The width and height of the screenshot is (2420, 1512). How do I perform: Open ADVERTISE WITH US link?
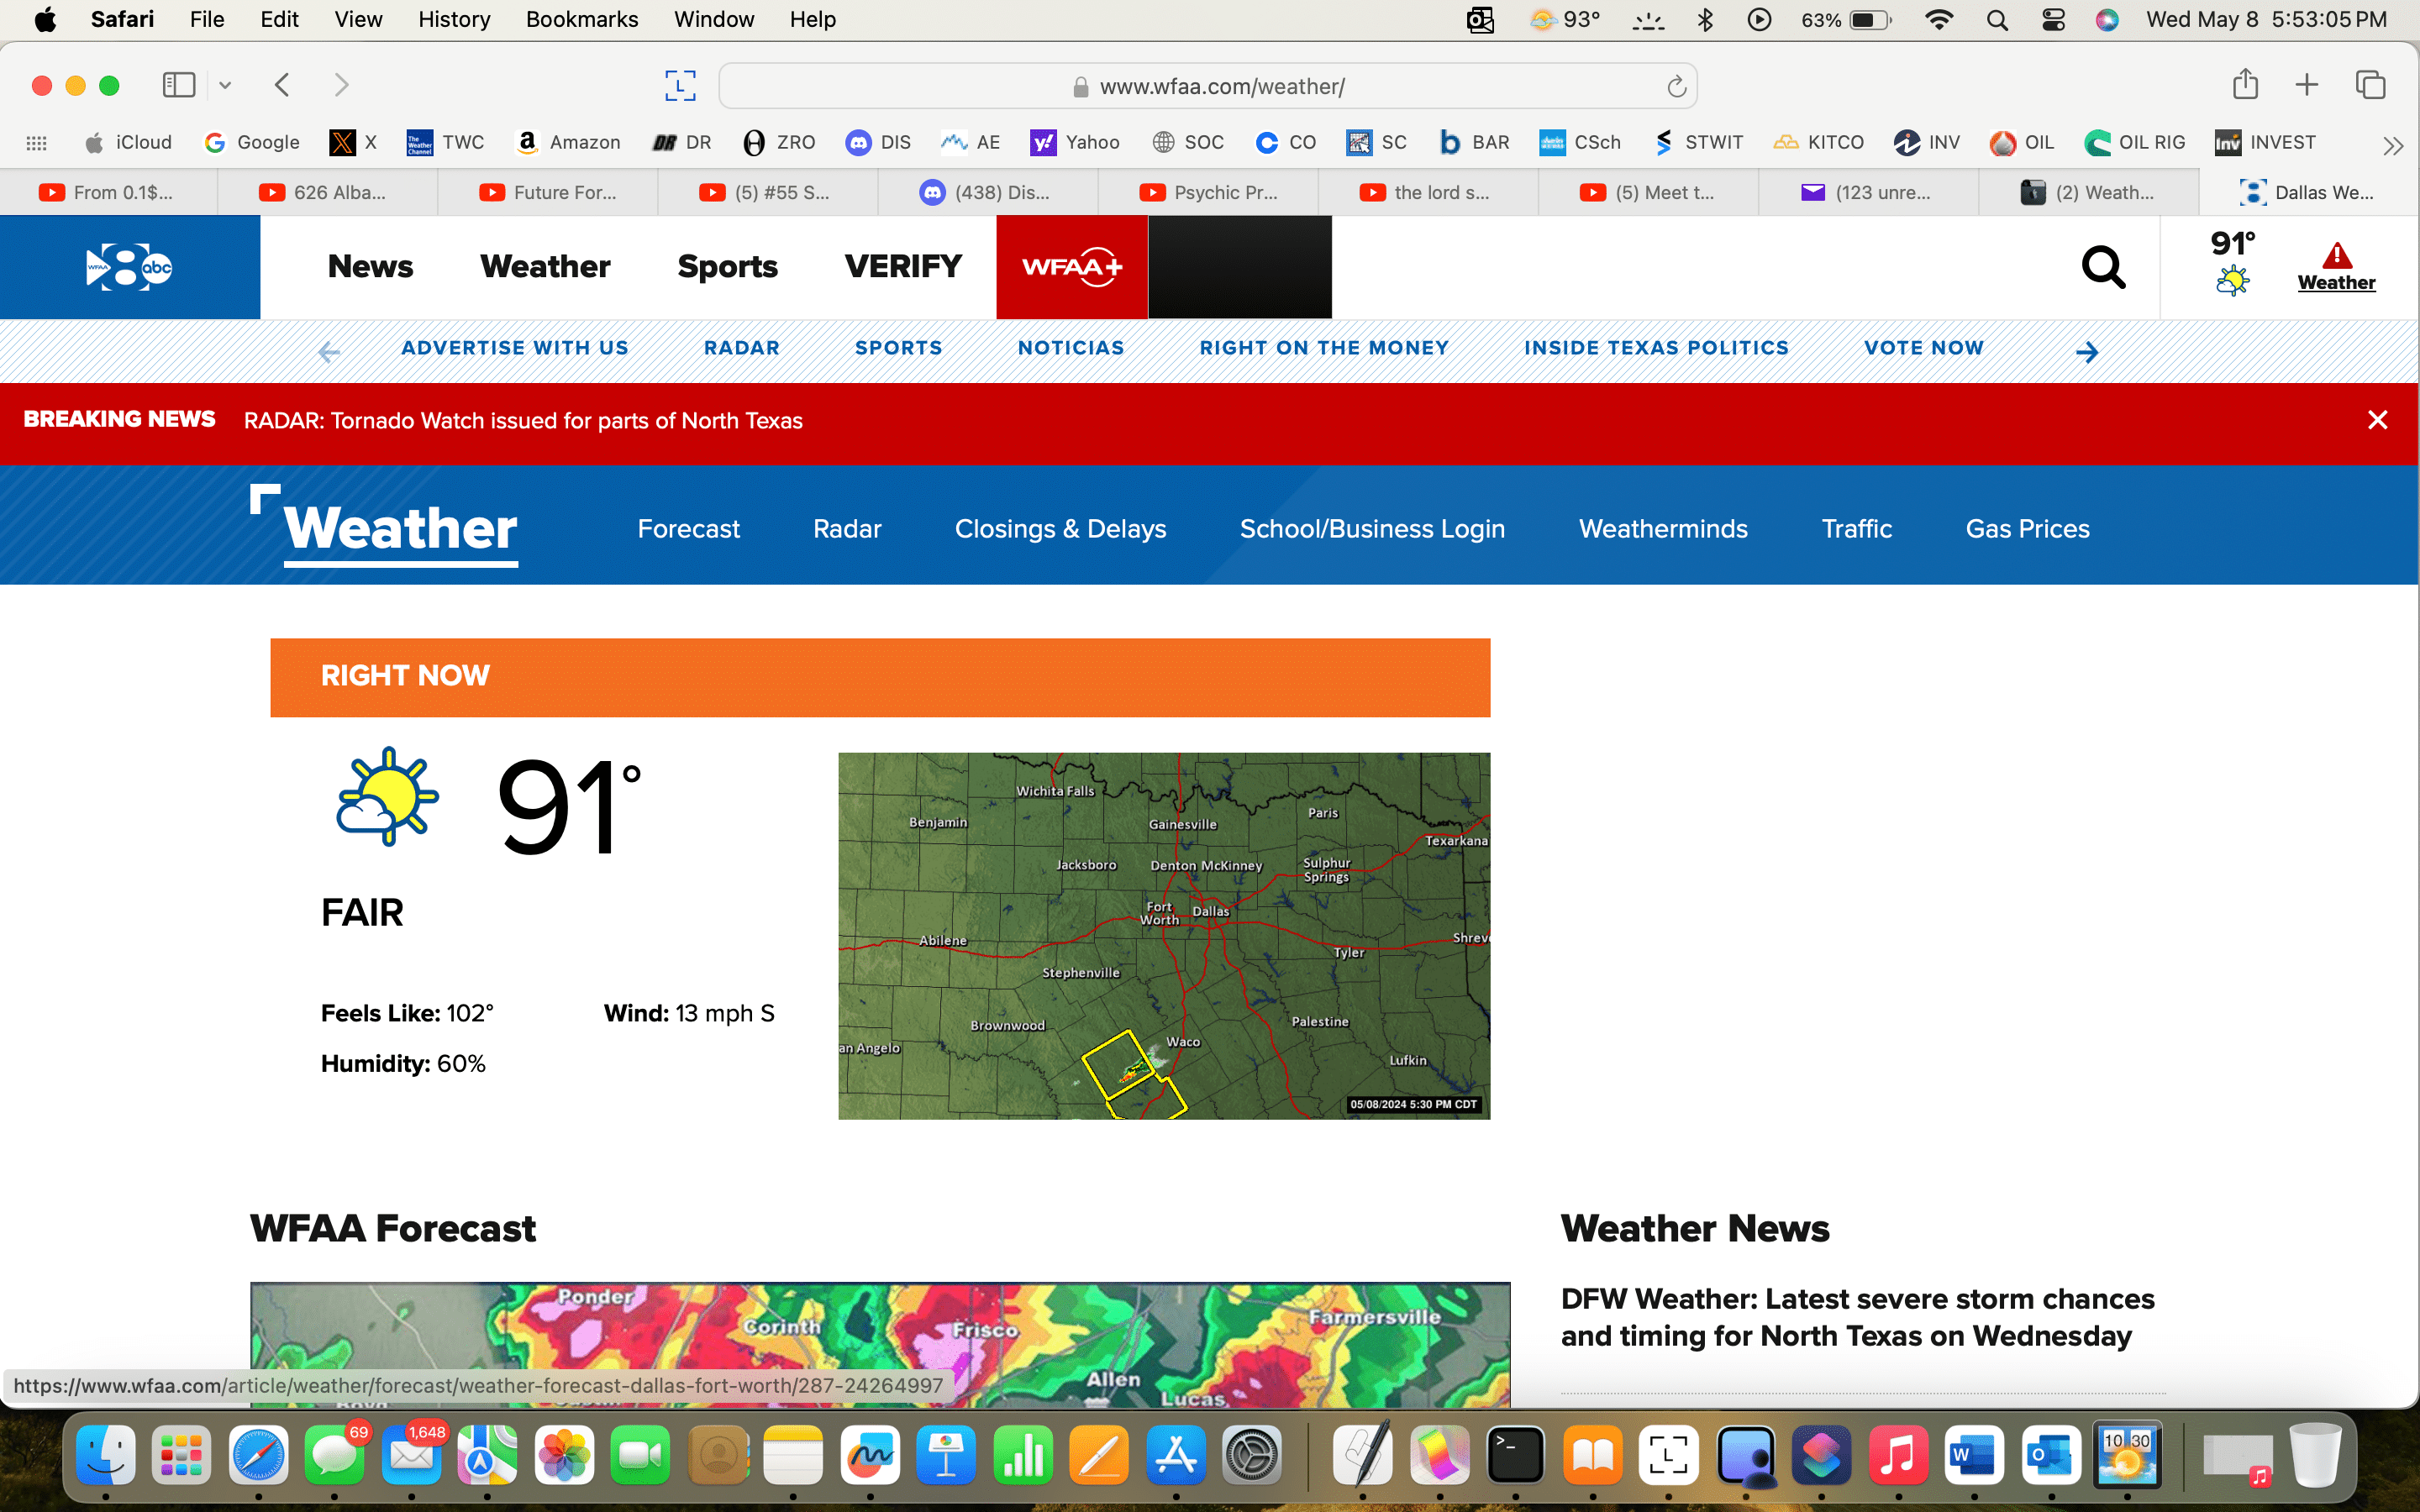tap(515, 348)
